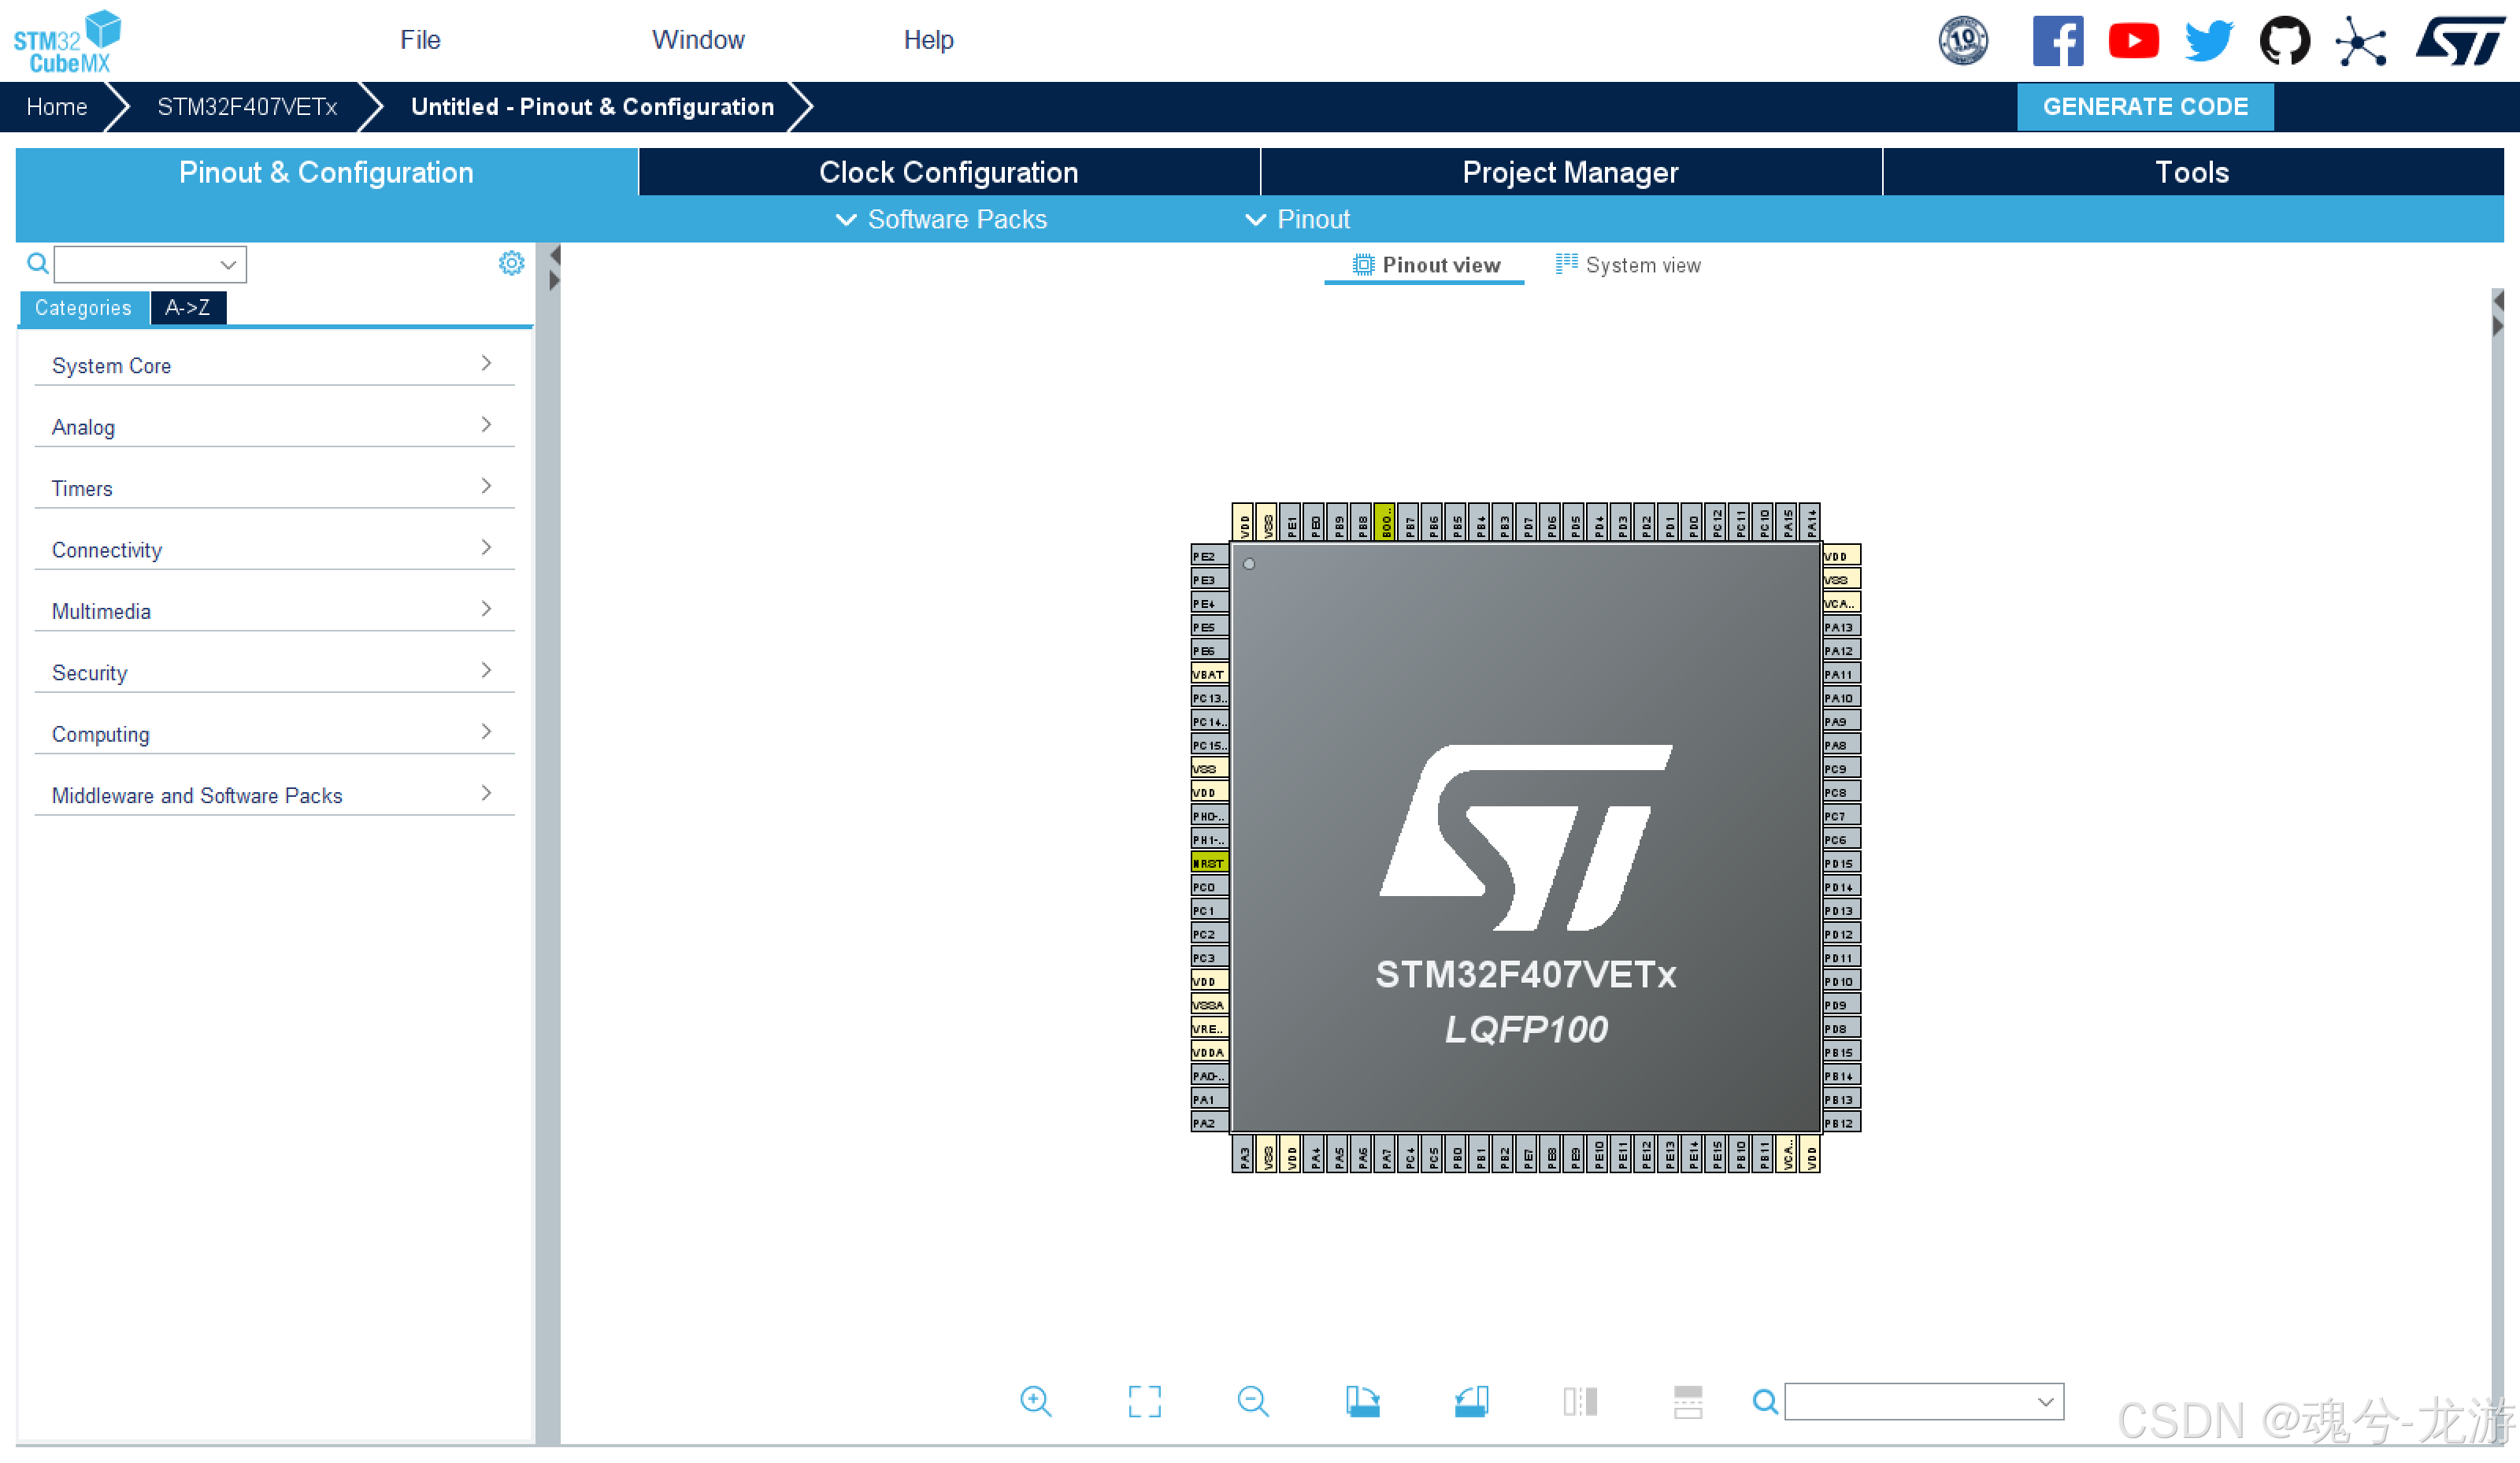
Task: Open the File menu
Action: click(x=420, y=40)
